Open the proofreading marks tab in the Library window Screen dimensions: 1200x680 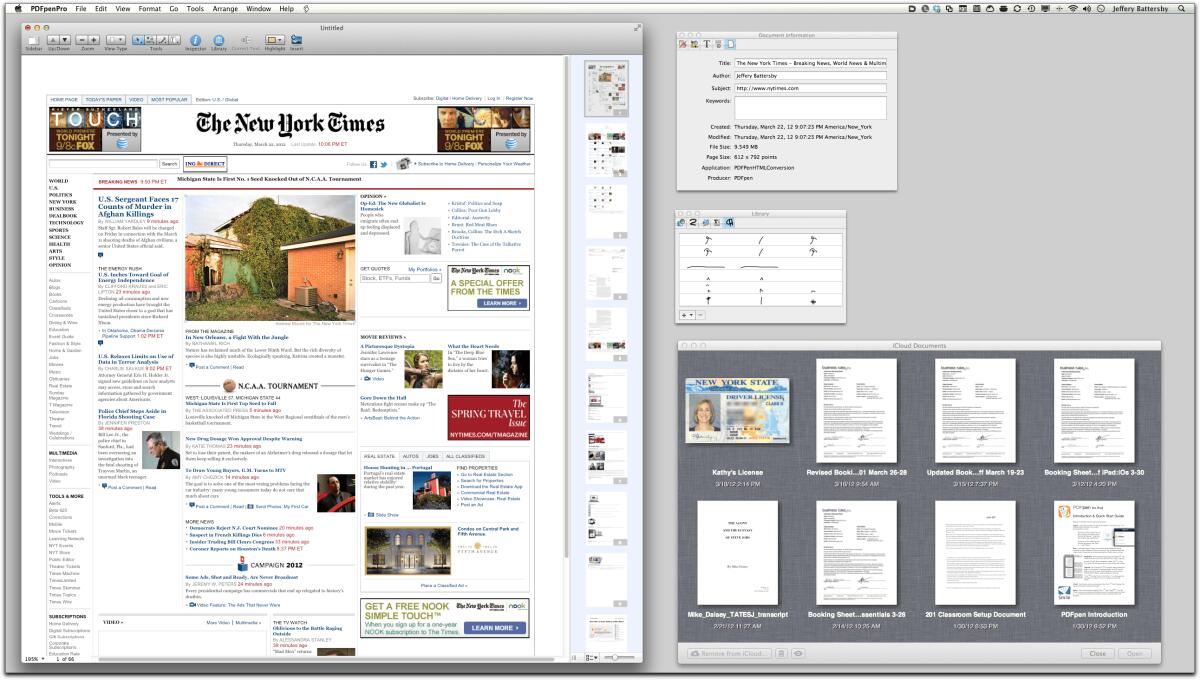729,222
